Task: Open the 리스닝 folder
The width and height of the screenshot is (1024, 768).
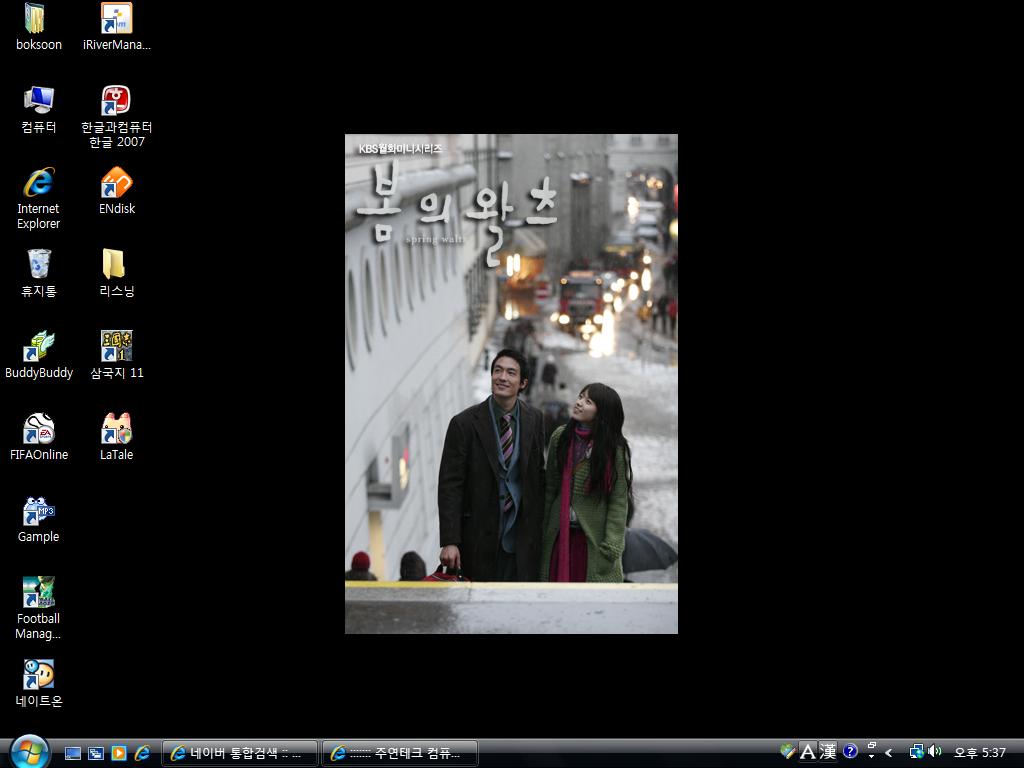Action: 117,272
